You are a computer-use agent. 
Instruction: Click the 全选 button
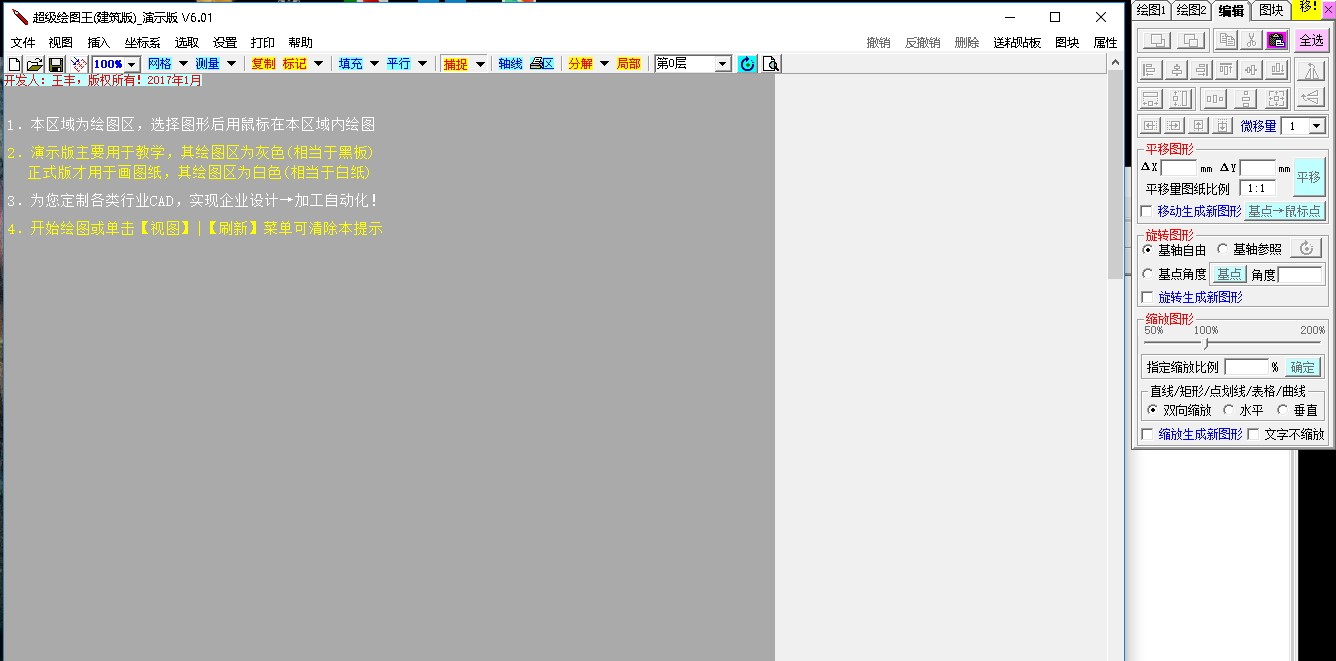coord(1310,40)
